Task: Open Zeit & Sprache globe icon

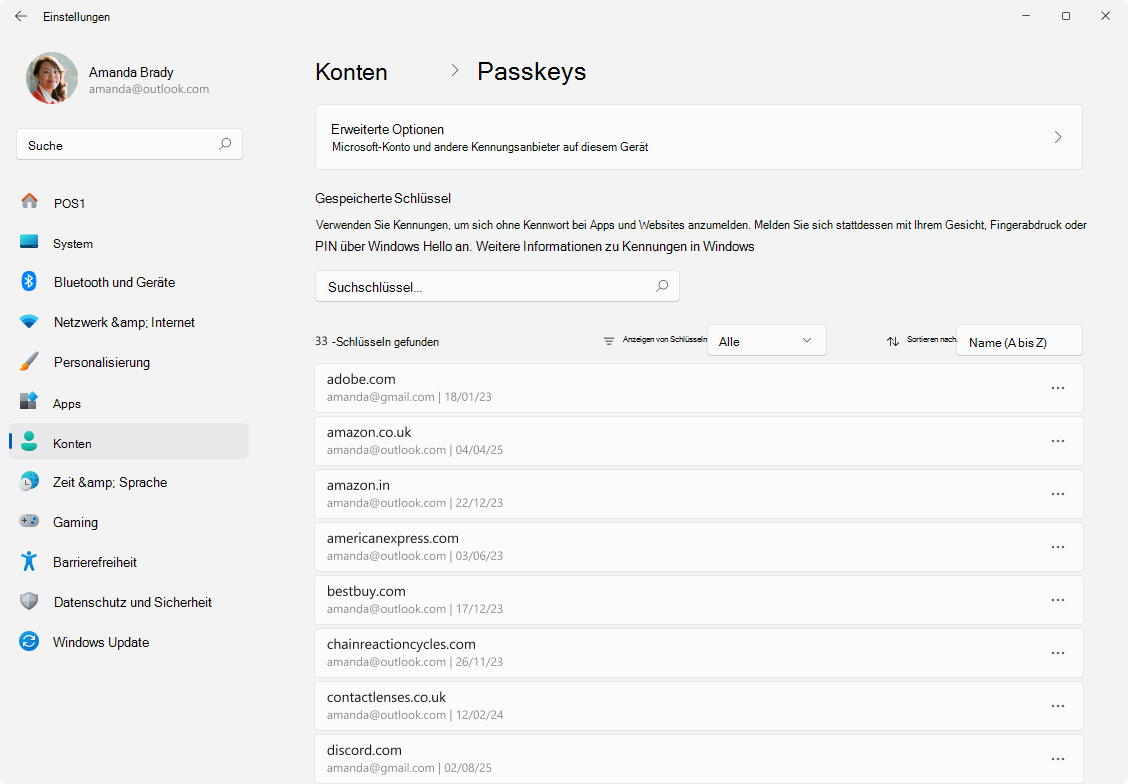Action: [29, 481]
